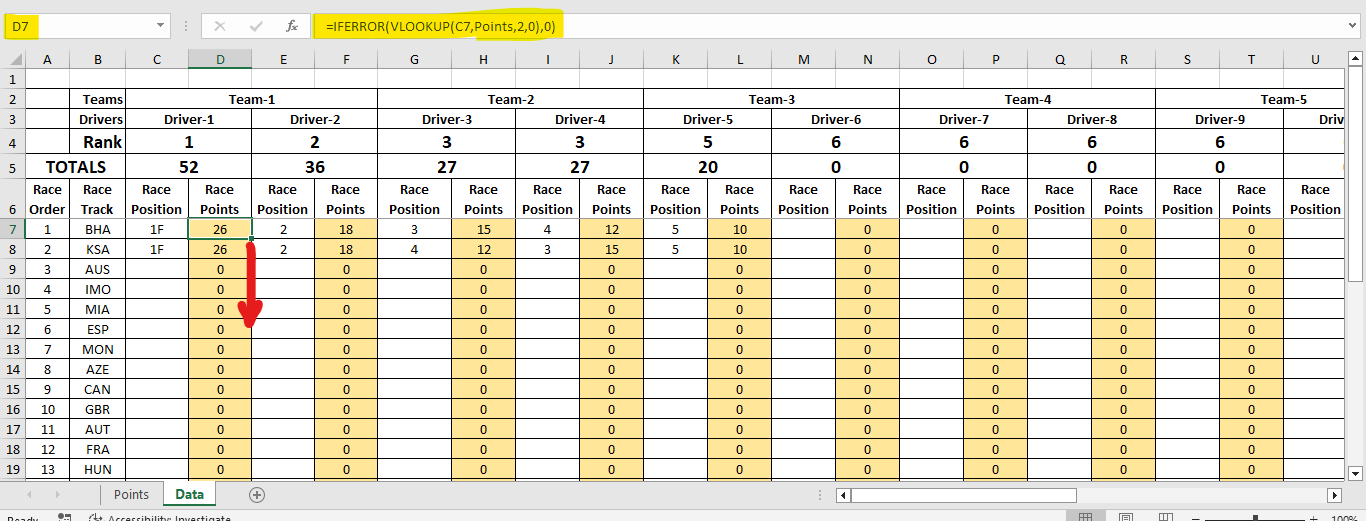Screen dimensions: 1366x521
Task: Click the Insert Function fx icon
Action: pos(291,27)
